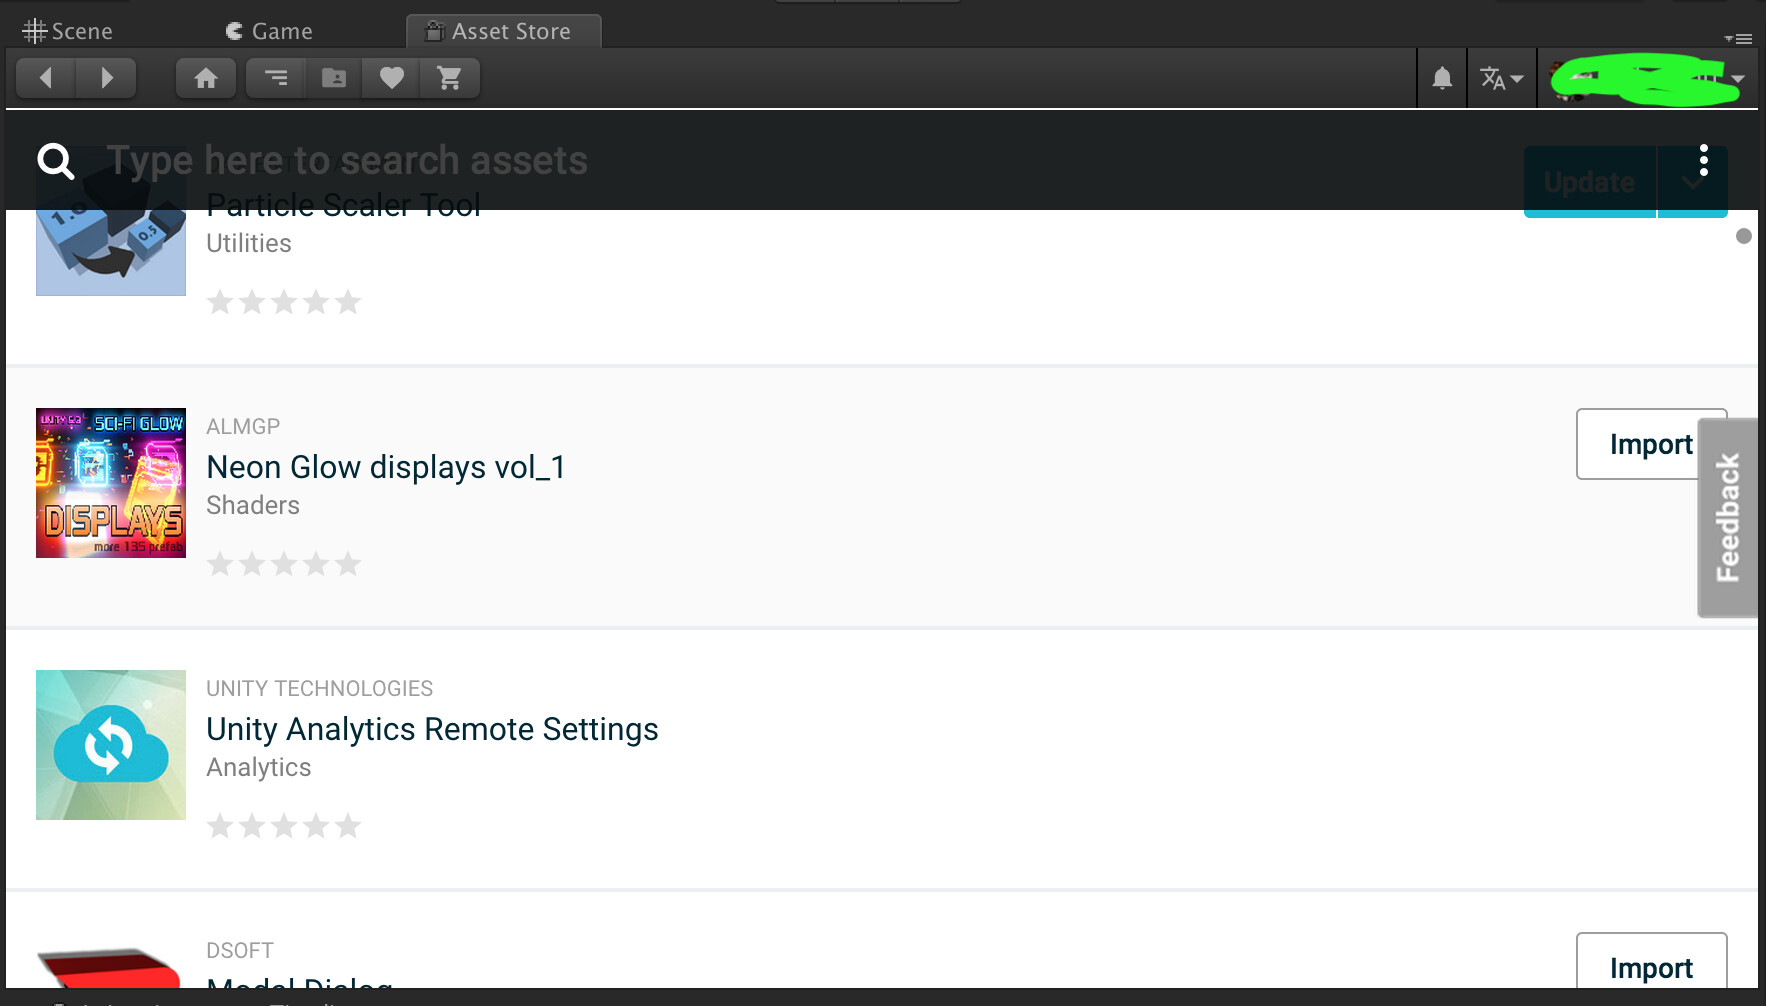The width and height of the screenshot is (1766, 1006).
Task: Go forward with the right arrow button
Action: (x=106, y=78)
